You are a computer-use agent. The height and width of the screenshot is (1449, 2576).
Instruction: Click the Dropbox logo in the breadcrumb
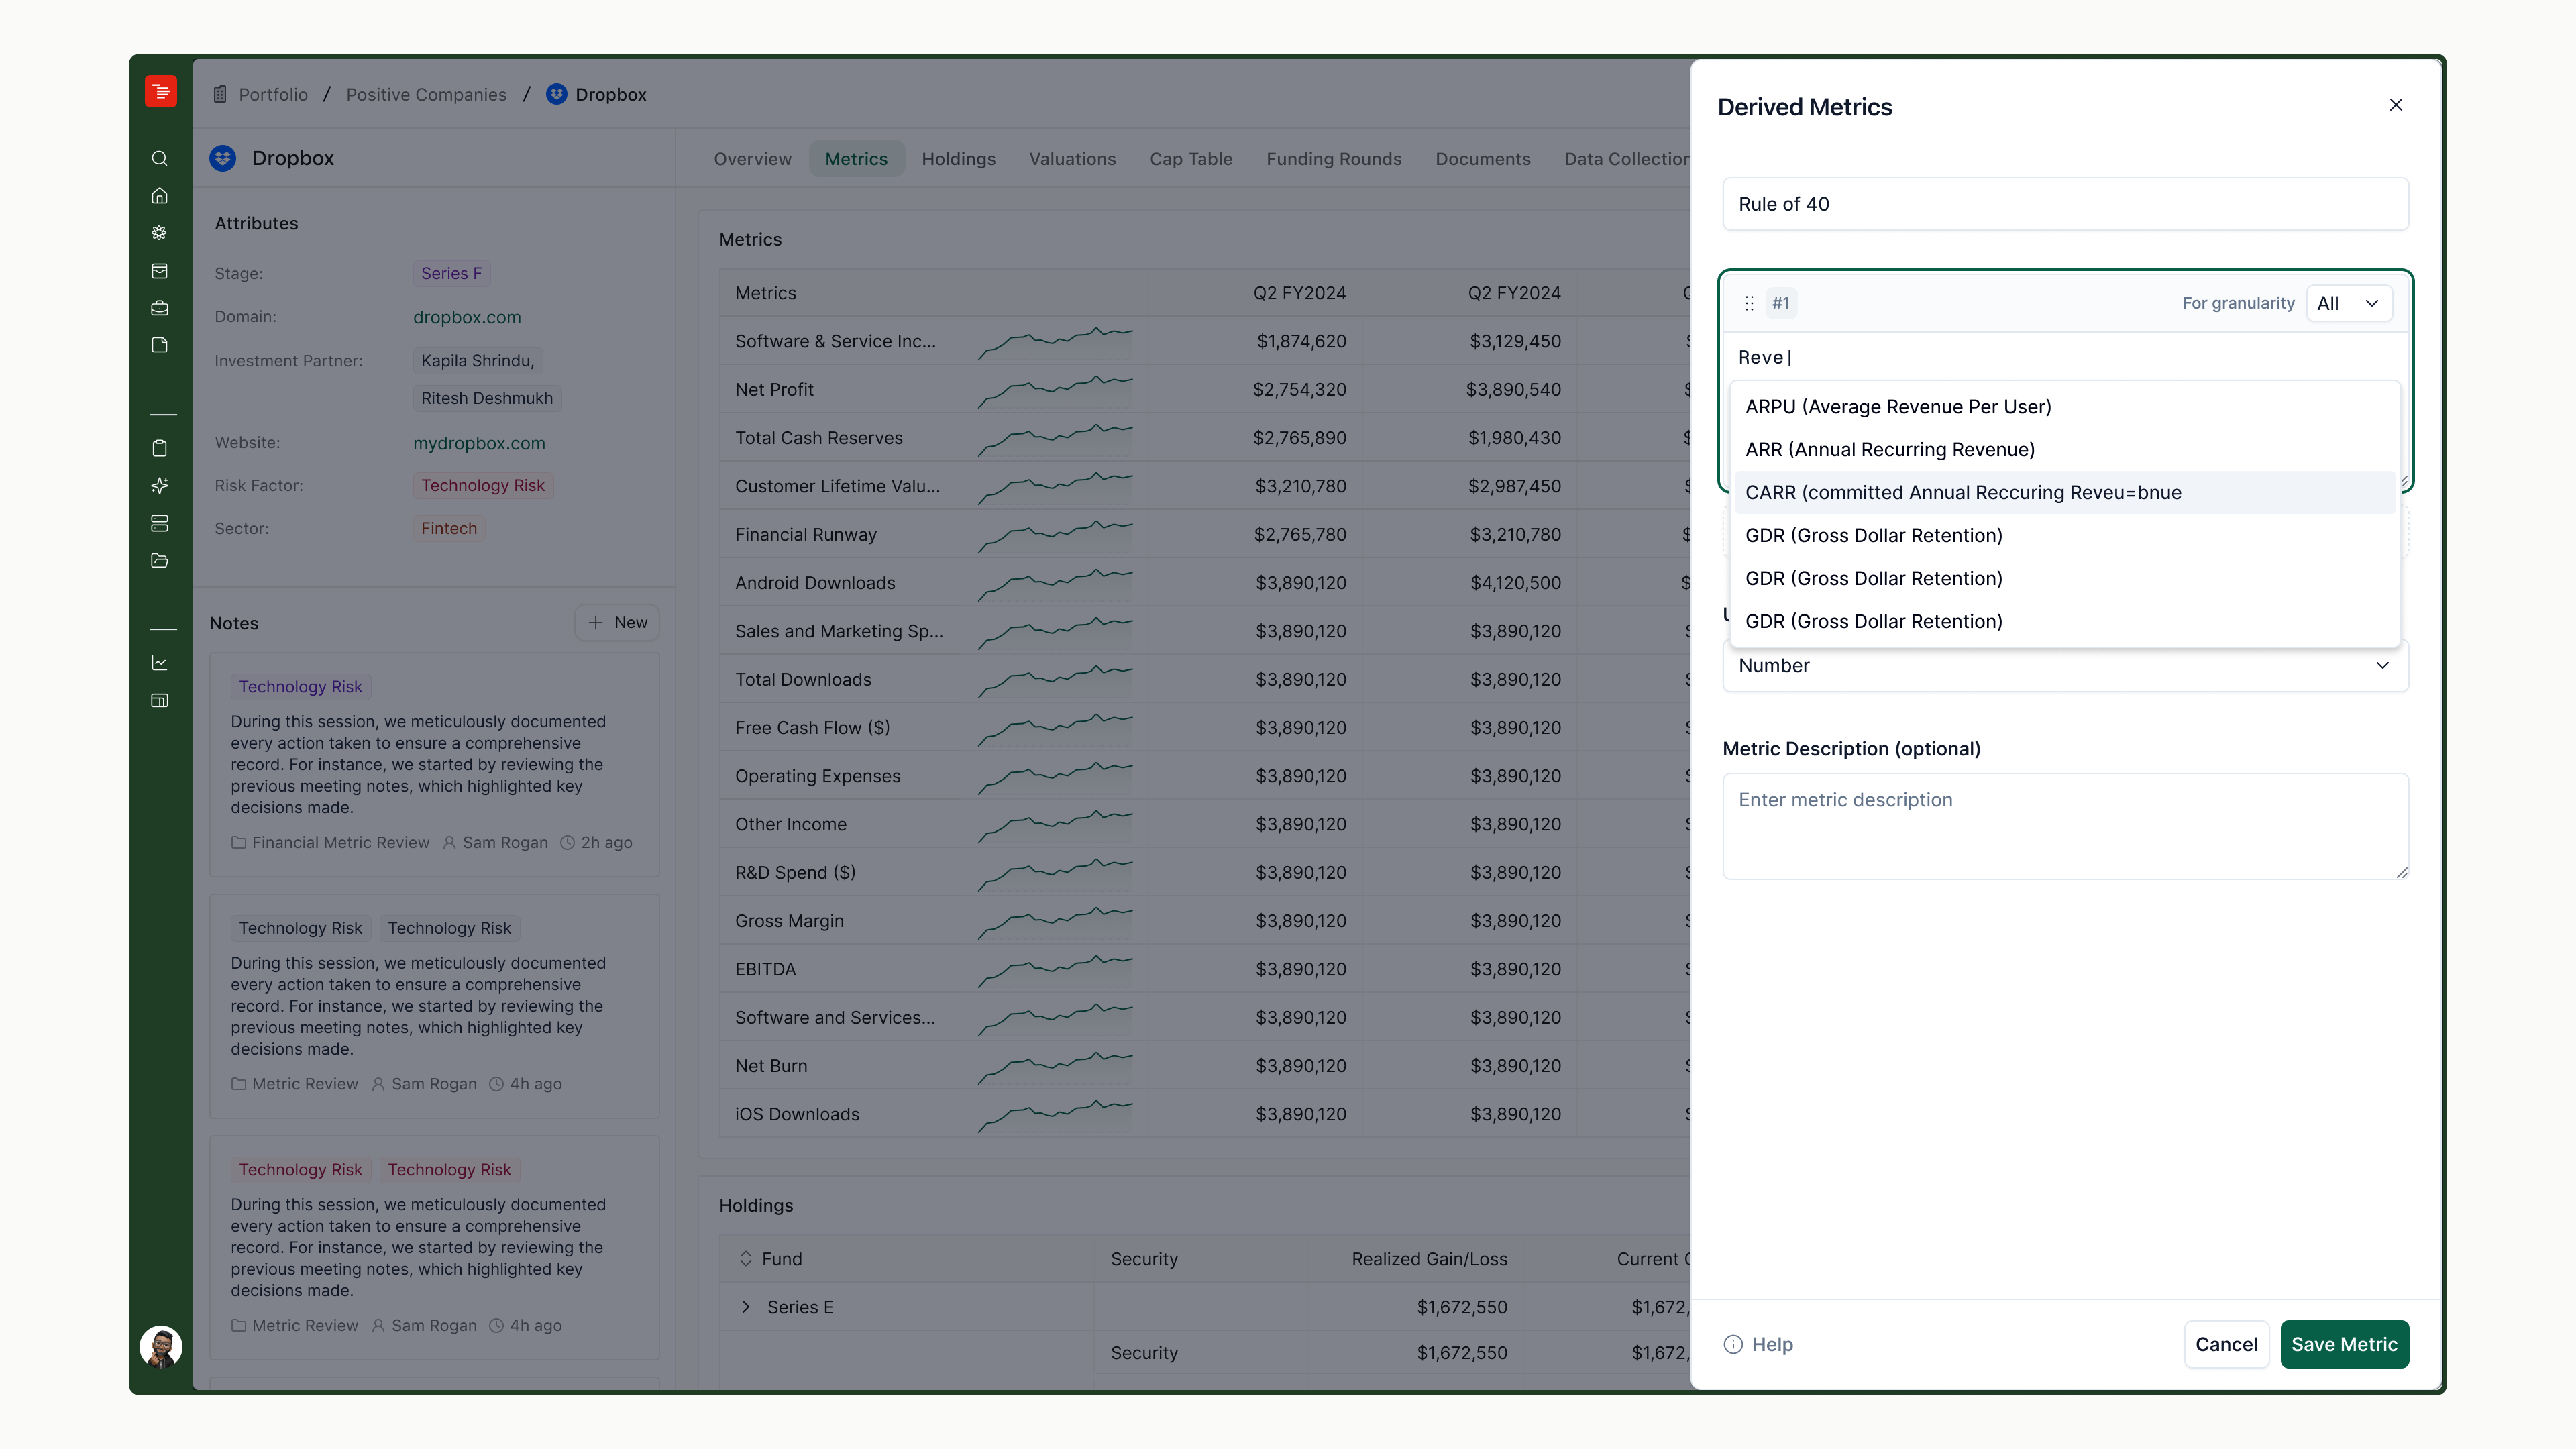(557, 94)
